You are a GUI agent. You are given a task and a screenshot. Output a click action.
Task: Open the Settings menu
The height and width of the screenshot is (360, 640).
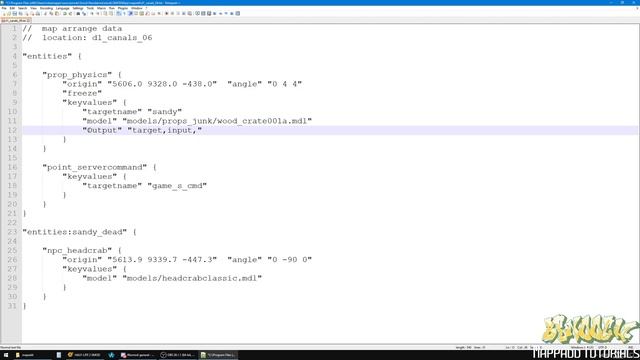click(78, 8)
